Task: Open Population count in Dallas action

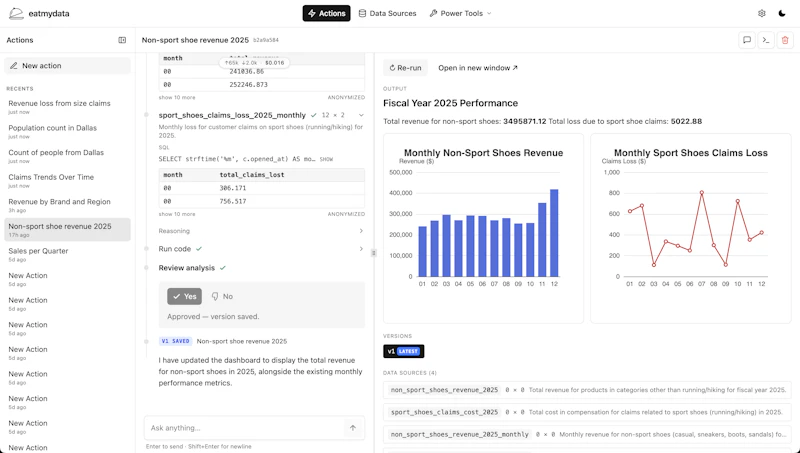Action: [x=67, y=131]
